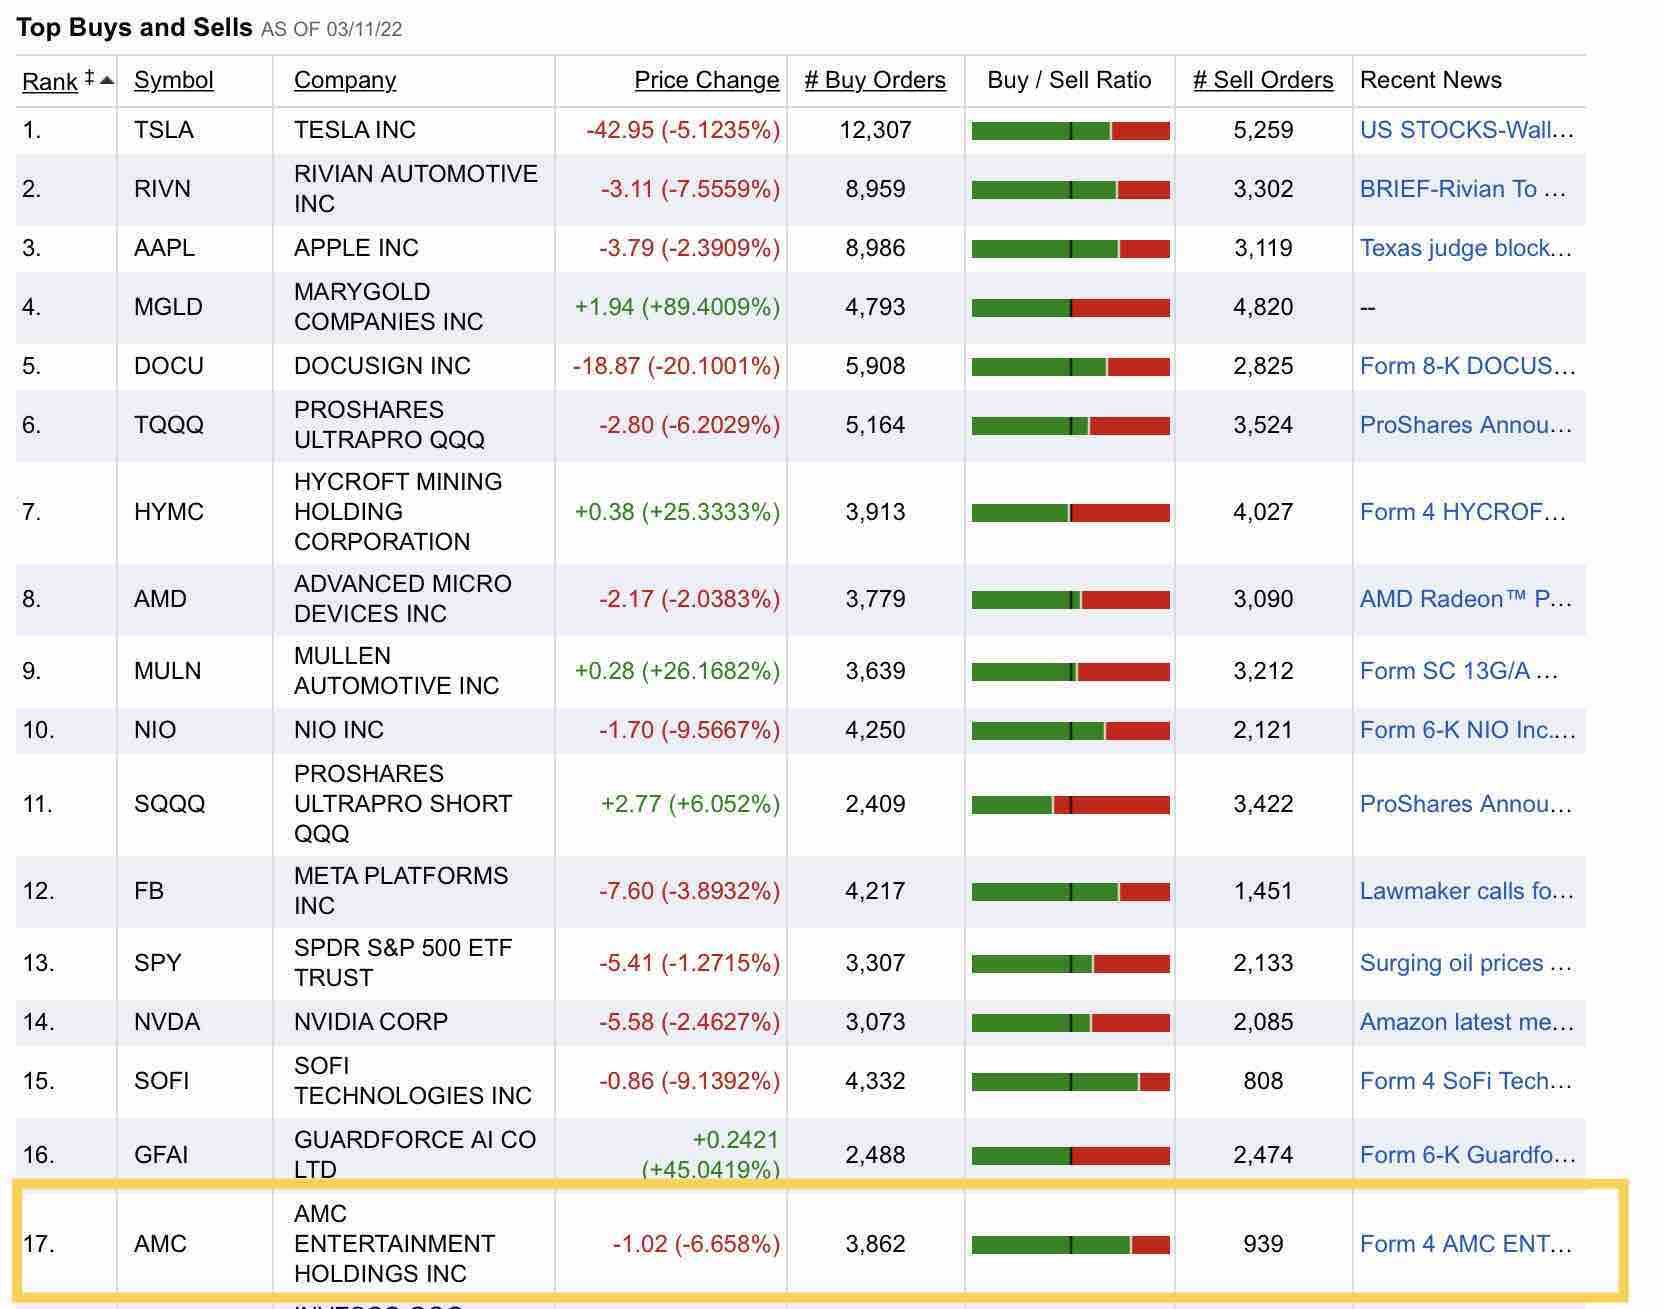Open Tesla news 'US STOCKS-Wall…' link
The height and width of the screenshot is (1309, 1666).
point(1466,130)
